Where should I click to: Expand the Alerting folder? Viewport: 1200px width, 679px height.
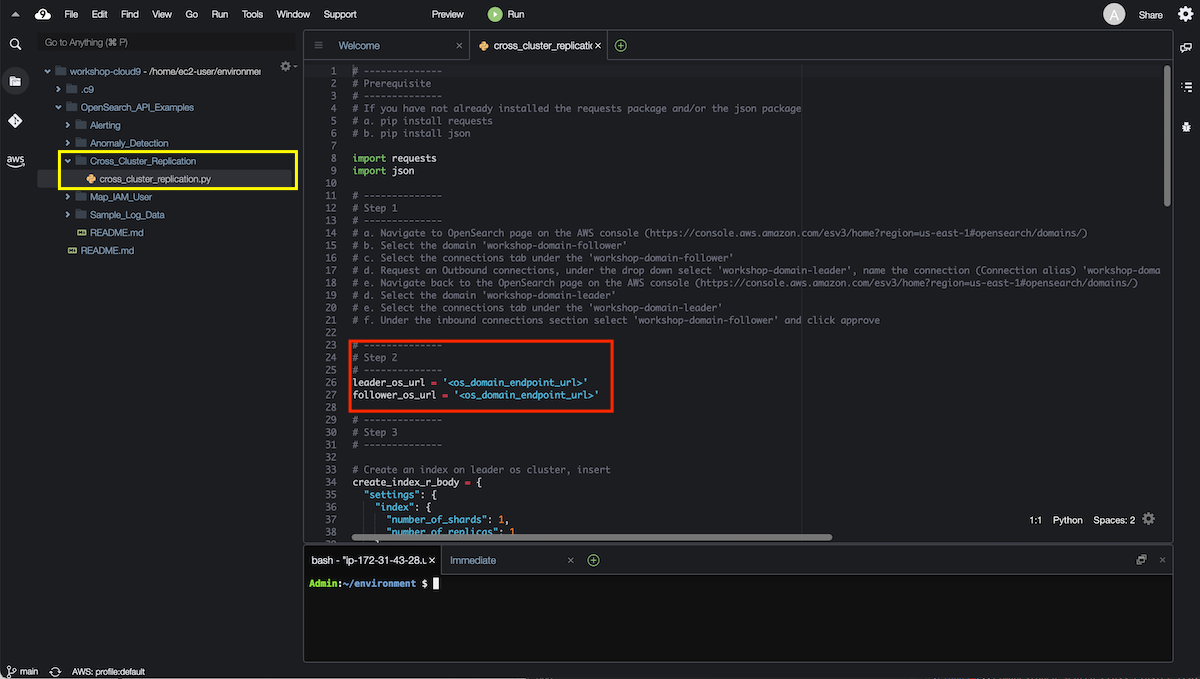pos(68,125)
